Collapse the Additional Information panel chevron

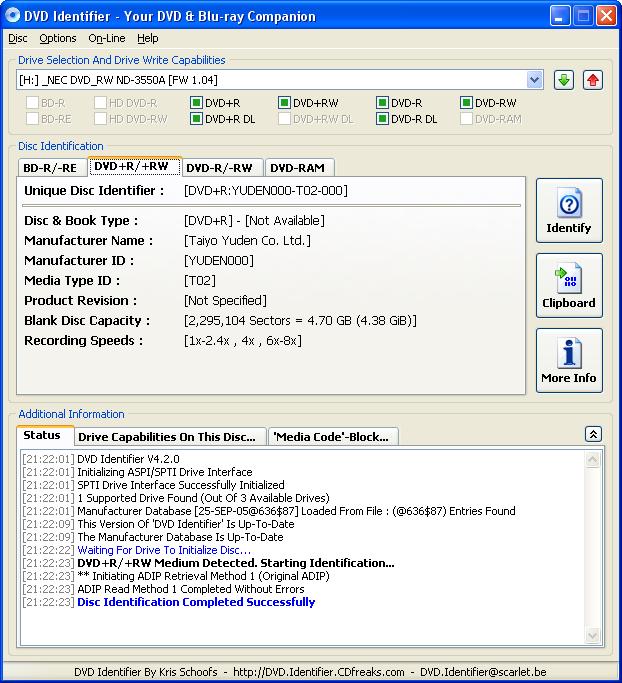(593, 434)
